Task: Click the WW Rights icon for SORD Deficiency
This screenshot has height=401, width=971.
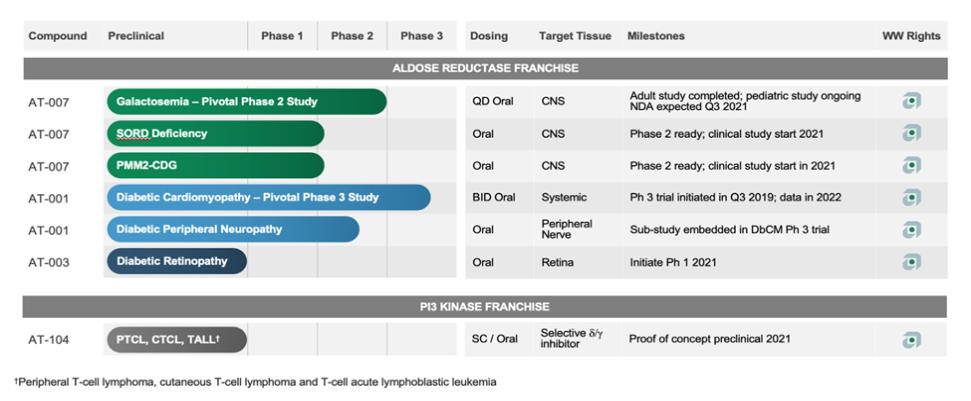Action: click(911, 133)
